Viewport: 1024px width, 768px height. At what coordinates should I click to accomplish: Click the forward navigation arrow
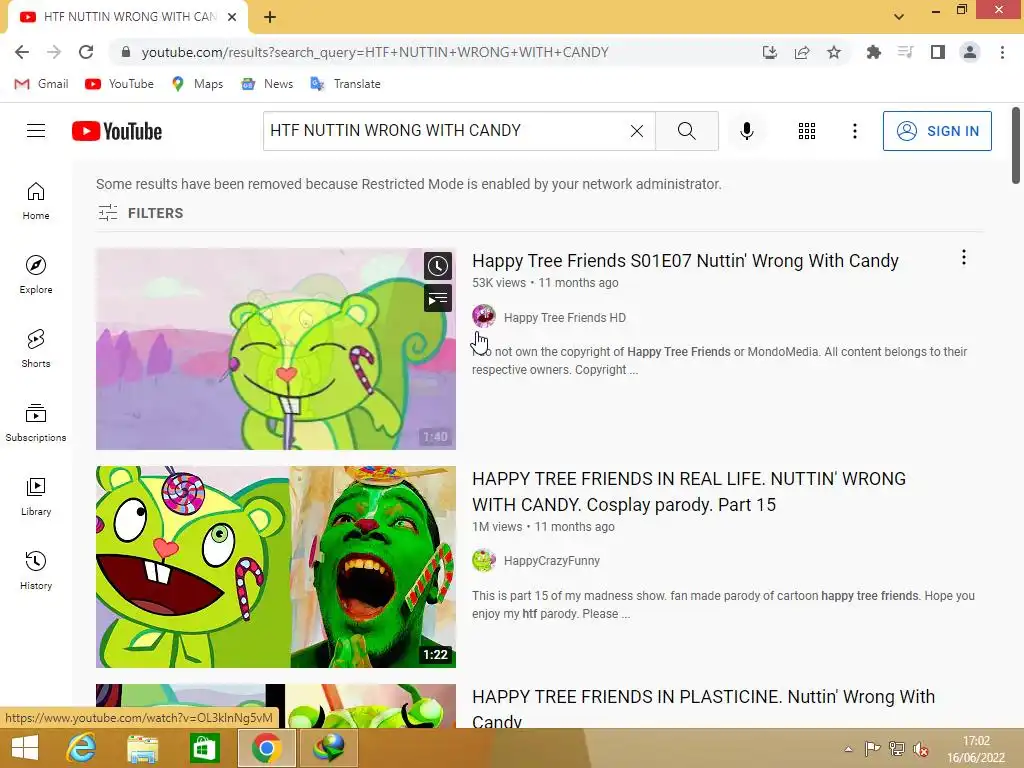click(x=54, y=52)
